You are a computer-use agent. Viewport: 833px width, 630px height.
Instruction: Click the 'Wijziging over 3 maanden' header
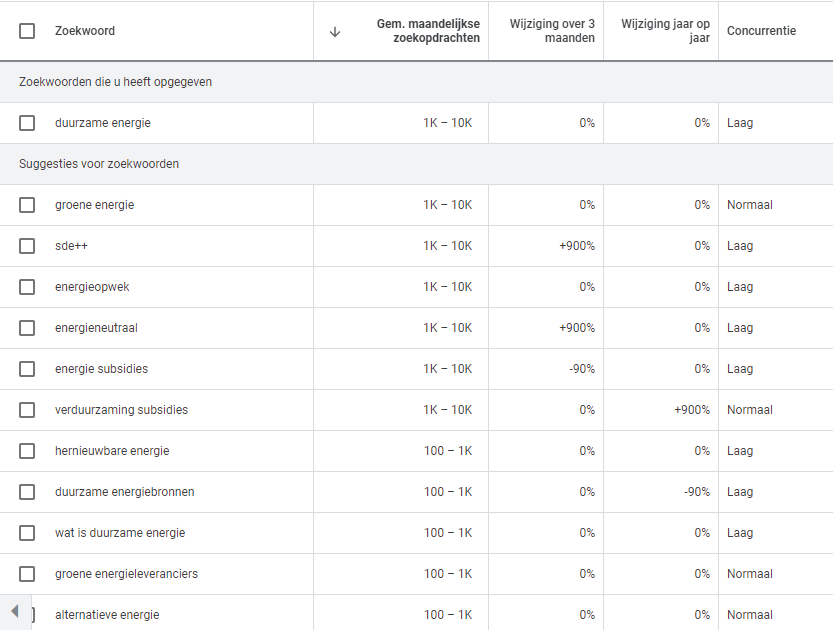[552, 31]
